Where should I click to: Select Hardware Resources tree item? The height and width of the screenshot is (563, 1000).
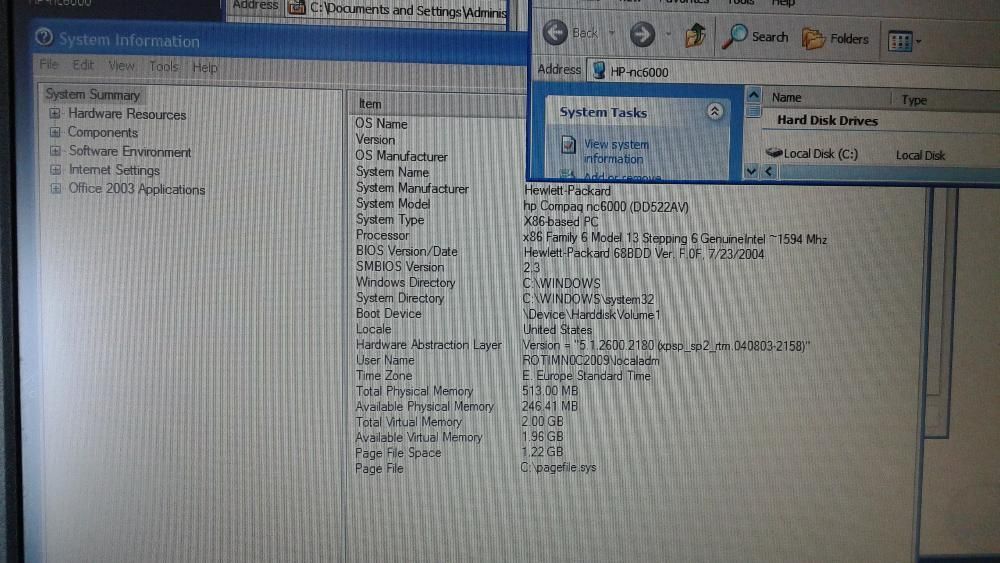(127, 114)
